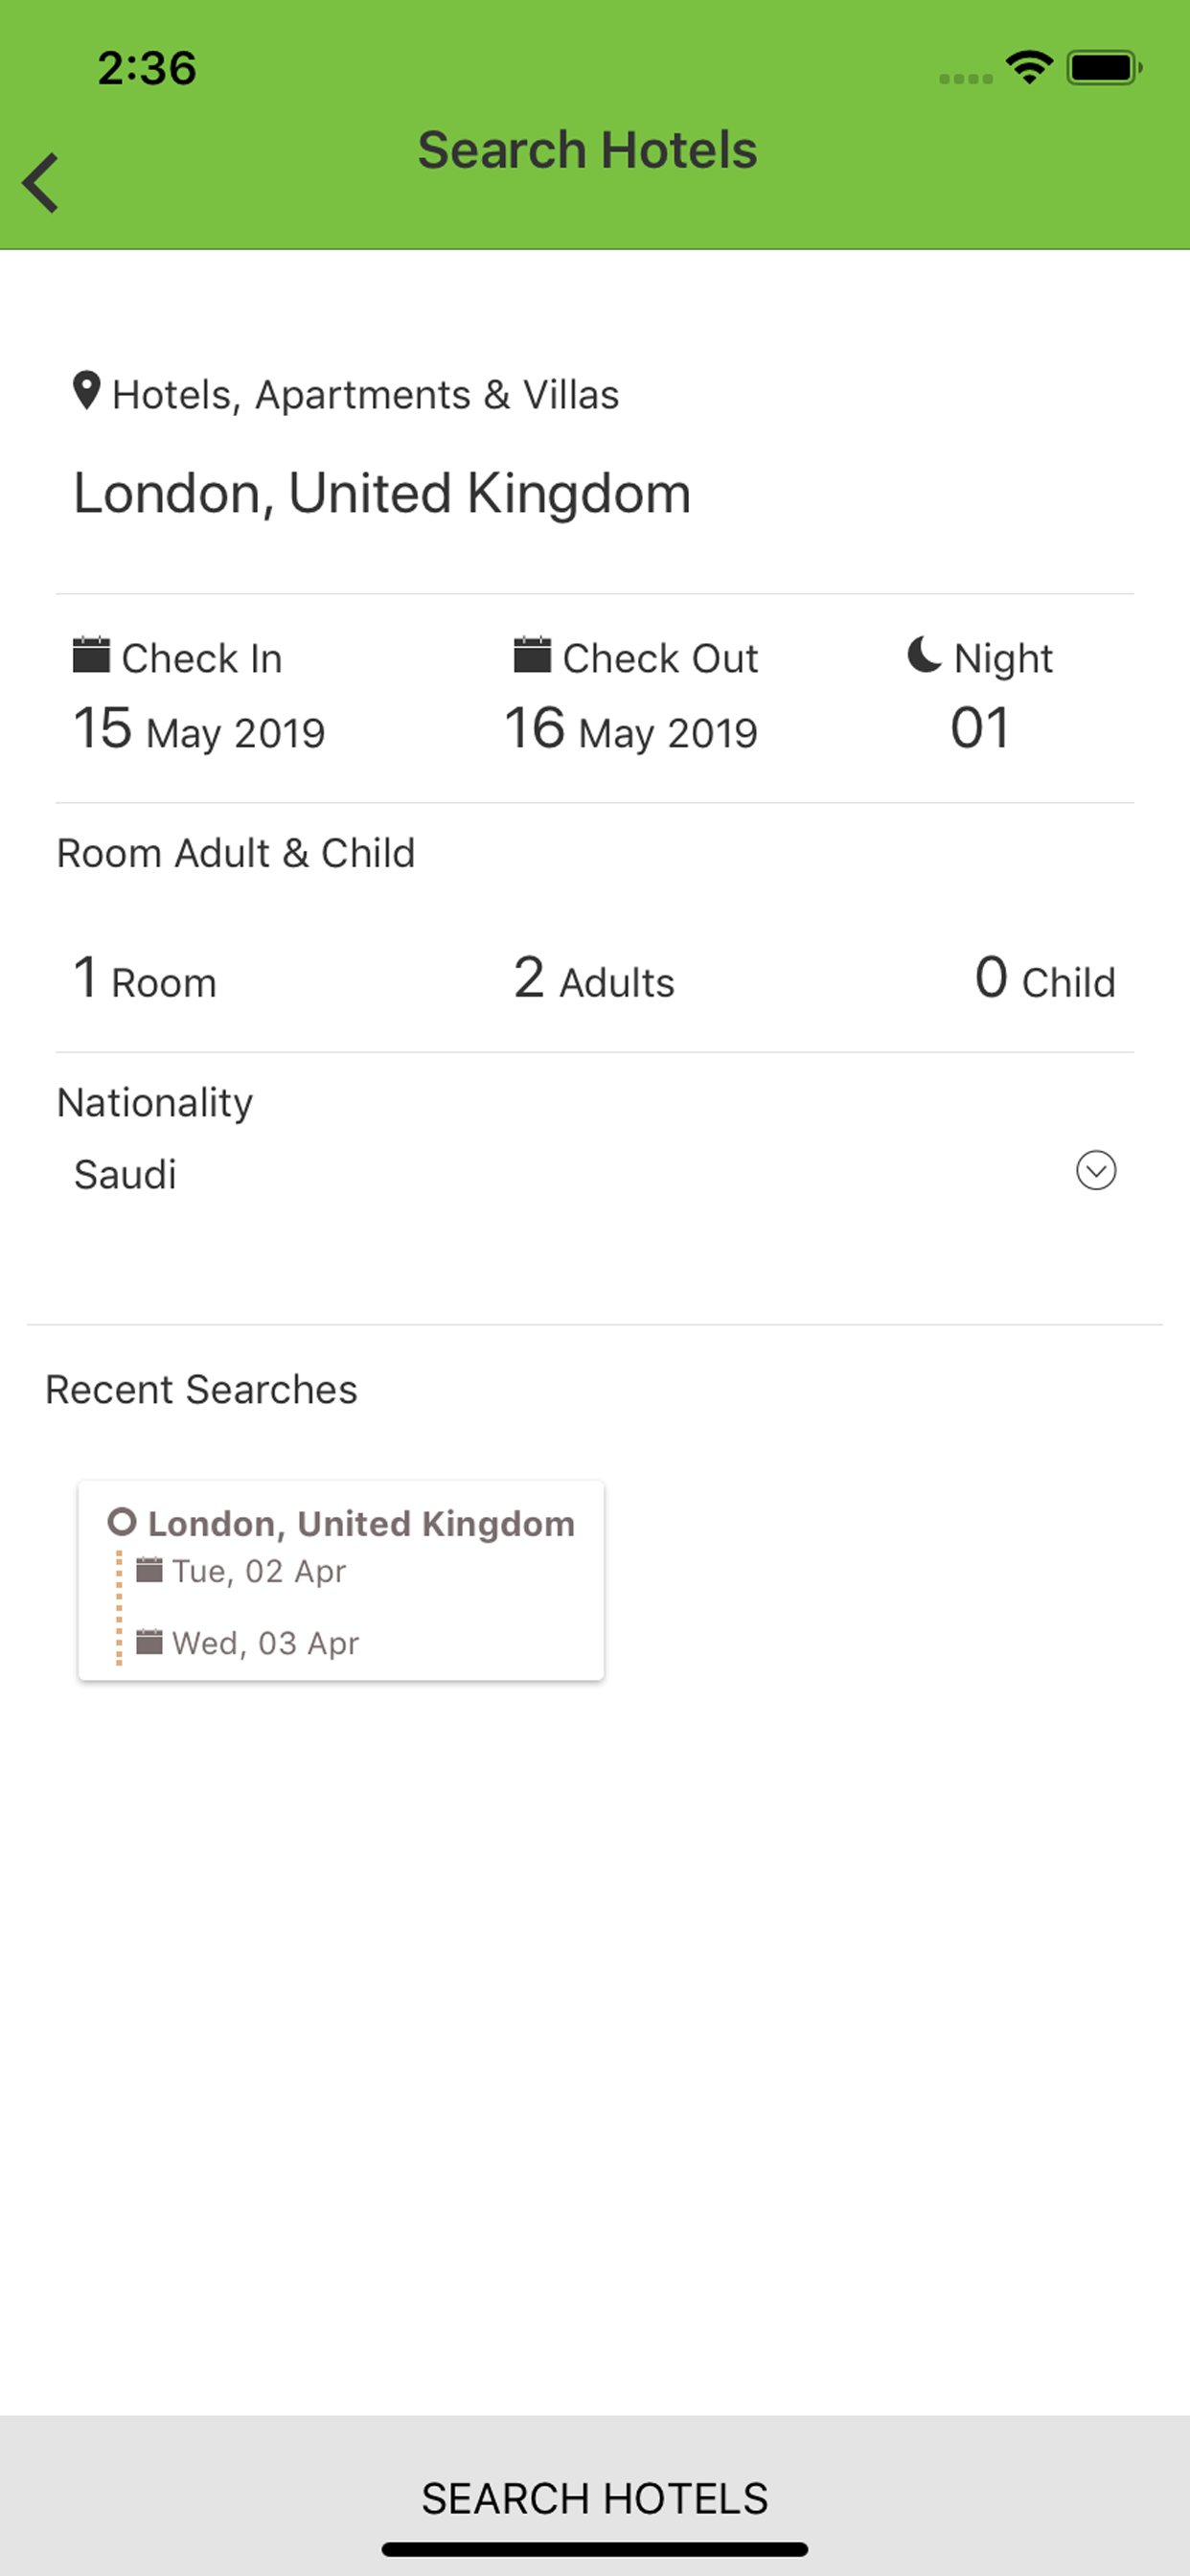
Task: Tap the circle marker in recent search card
Action: [122, 1522]
